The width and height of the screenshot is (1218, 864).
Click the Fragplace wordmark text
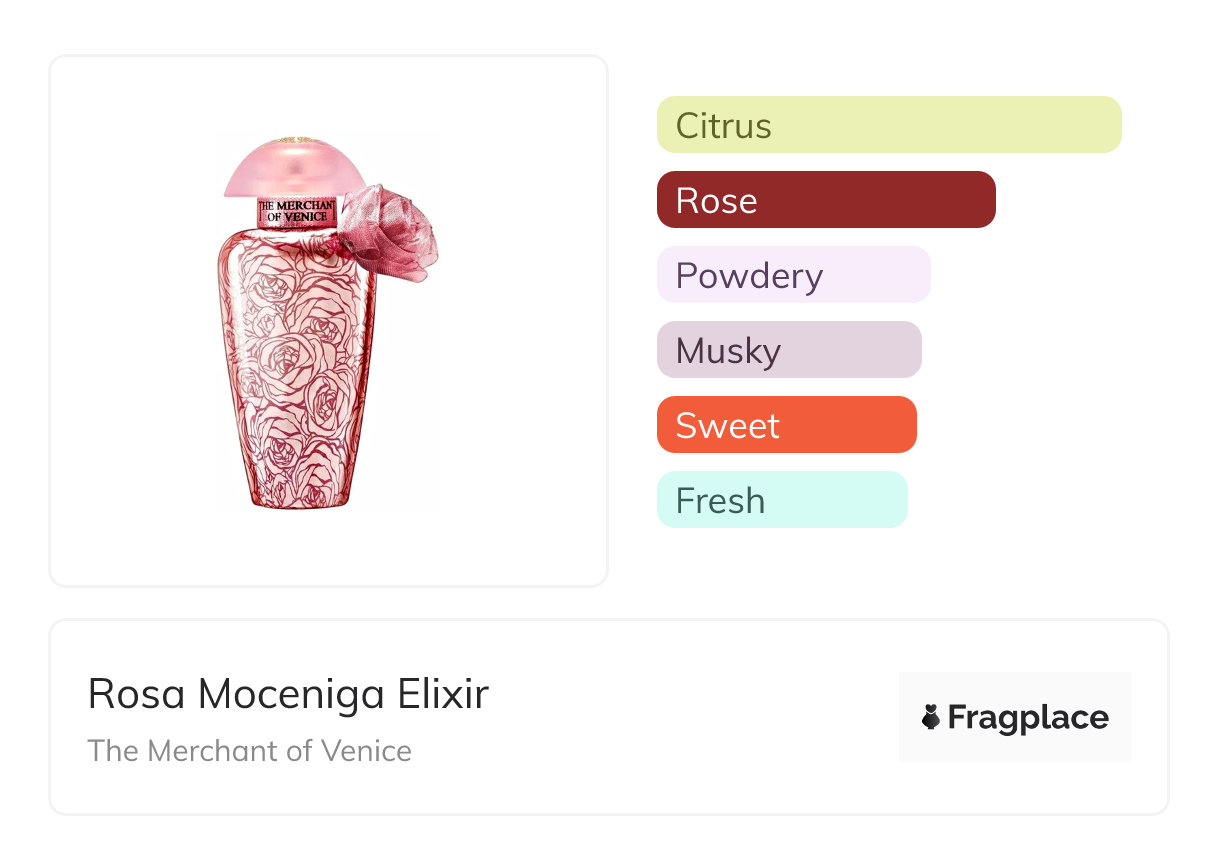click(1028, 717)
